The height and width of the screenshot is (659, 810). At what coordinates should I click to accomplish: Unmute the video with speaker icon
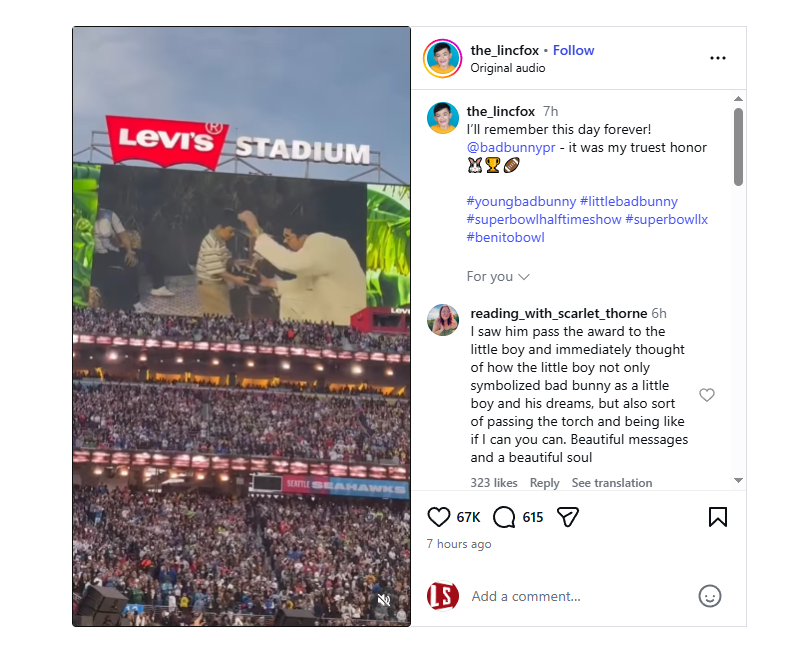(383, 600)
